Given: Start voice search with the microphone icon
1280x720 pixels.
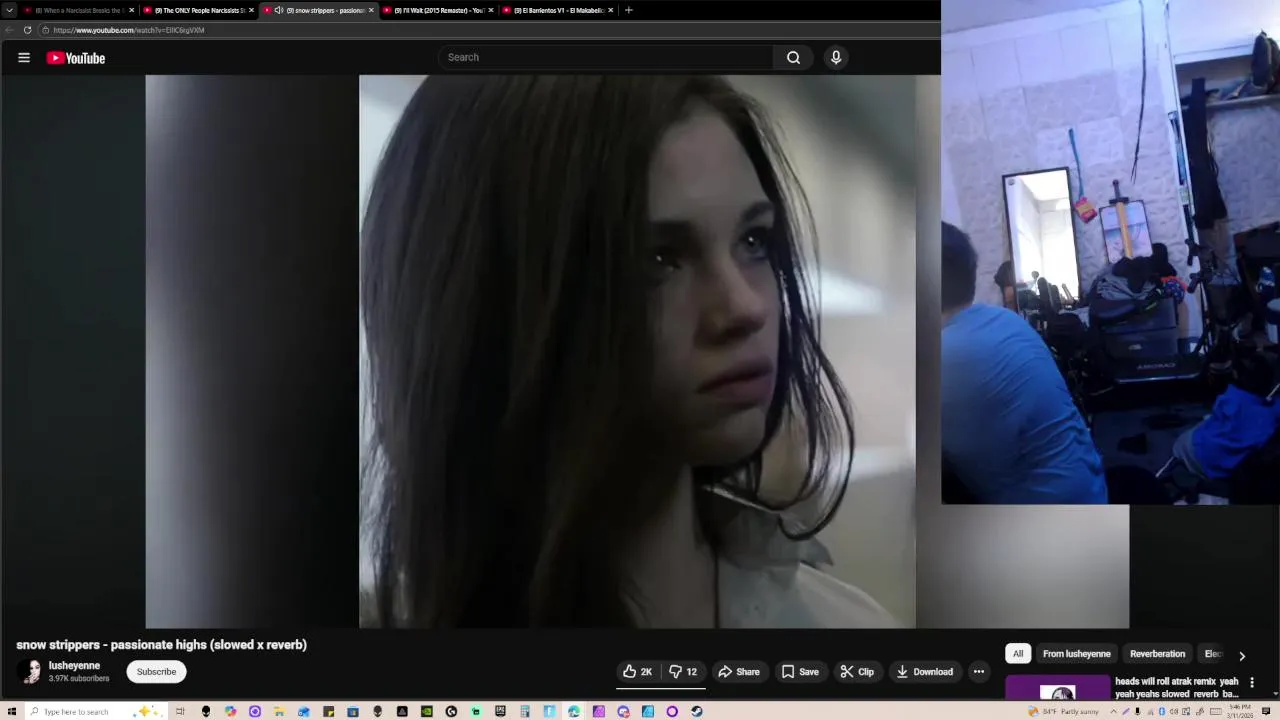Looking at the screenshot, I should [x=836, y=58].
